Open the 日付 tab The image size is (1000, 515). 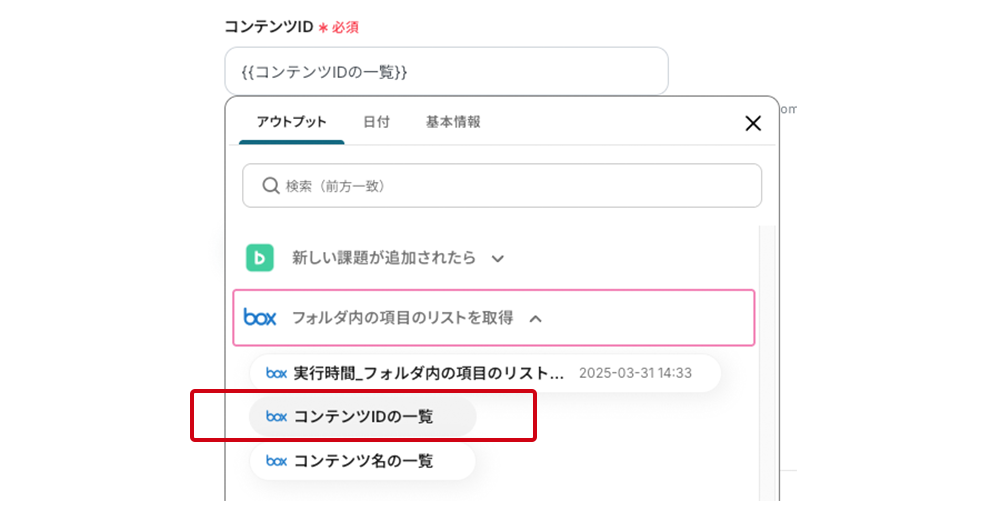[376, 122]
